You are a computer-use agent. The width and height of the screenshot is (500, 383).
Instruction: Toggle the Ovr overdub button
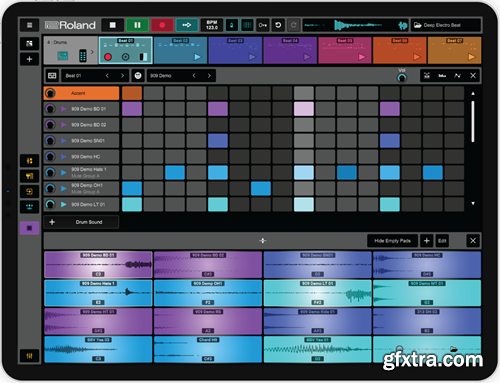coord(263,25)
